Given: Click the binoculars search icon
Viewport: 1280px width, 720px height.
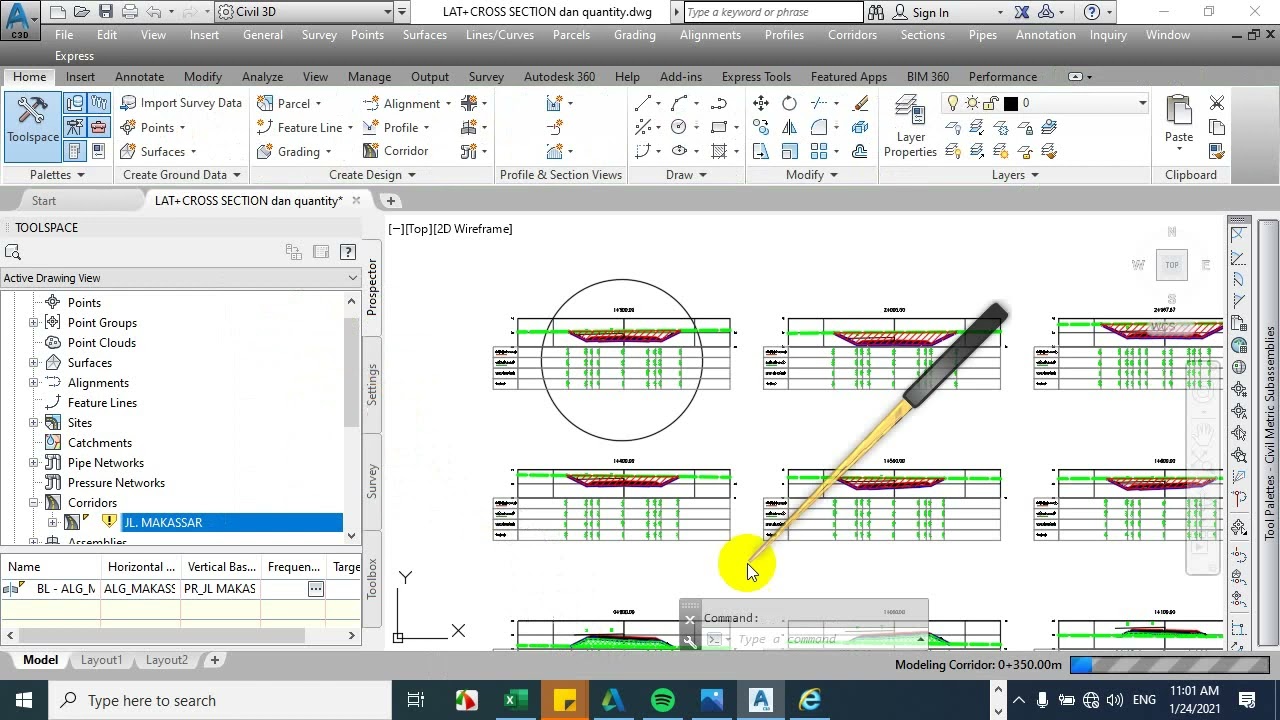Looking at the screenshot, I should (876, 12).
